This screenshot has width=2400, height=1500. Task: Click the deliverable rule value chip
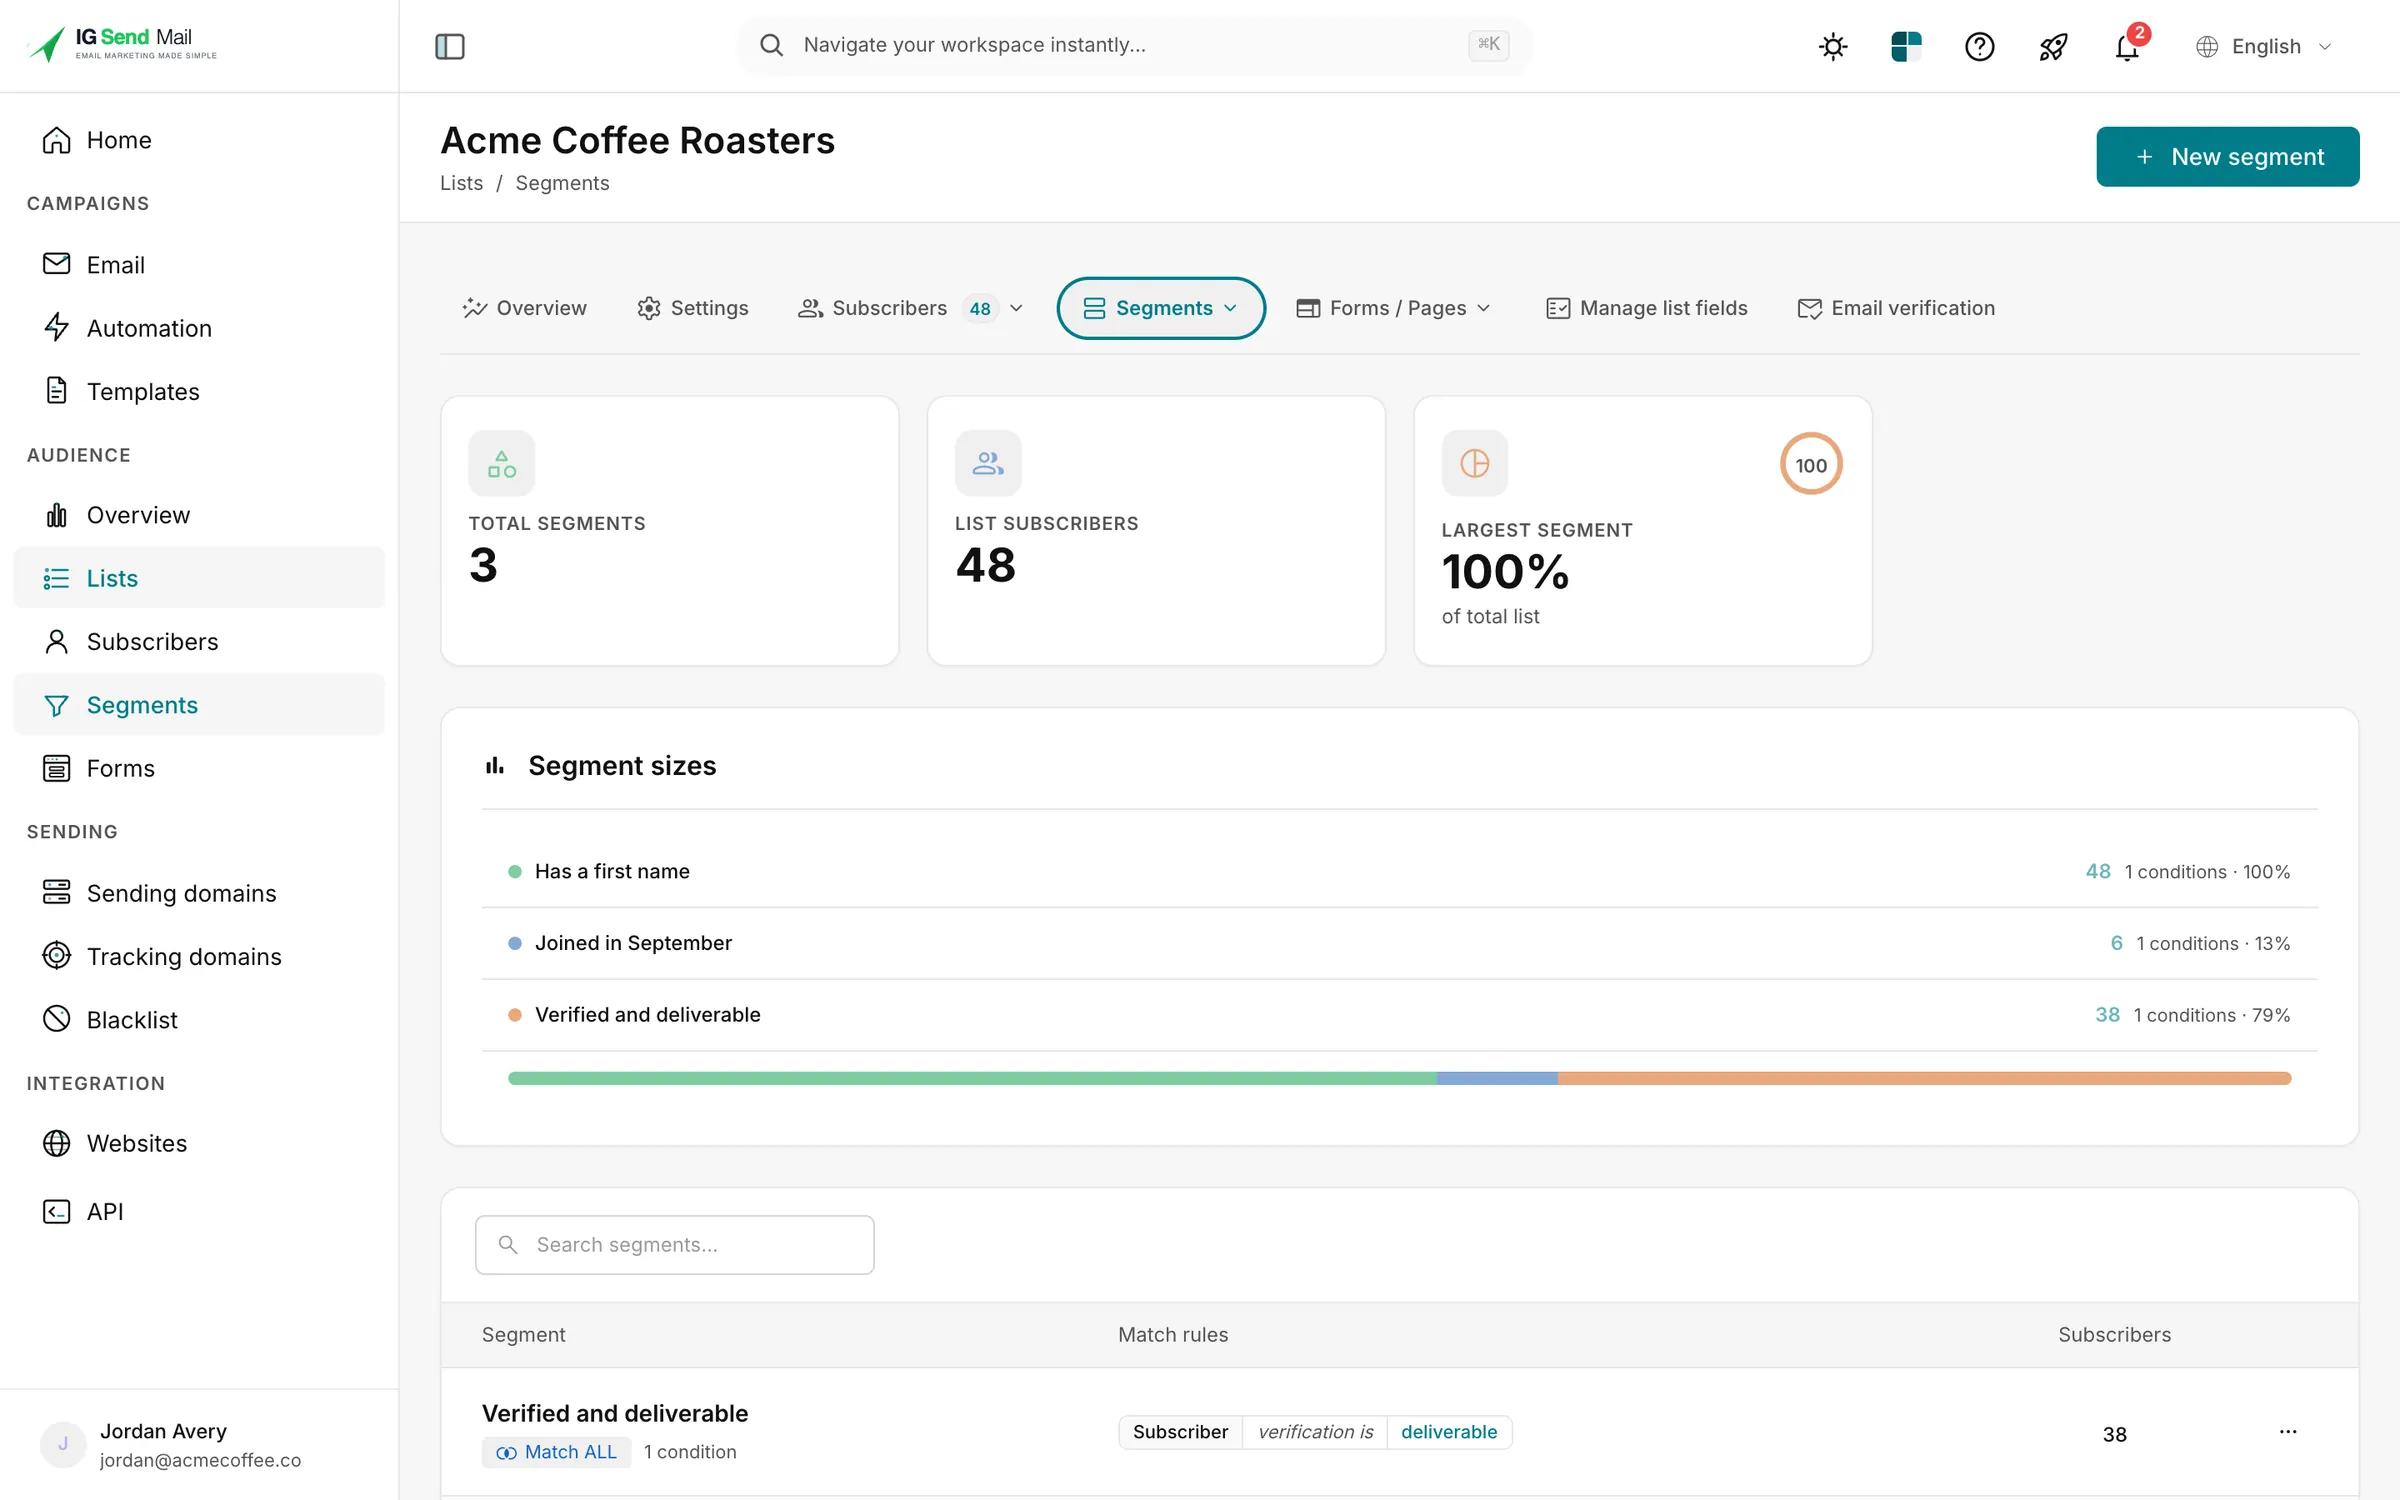(1449, 1432)
